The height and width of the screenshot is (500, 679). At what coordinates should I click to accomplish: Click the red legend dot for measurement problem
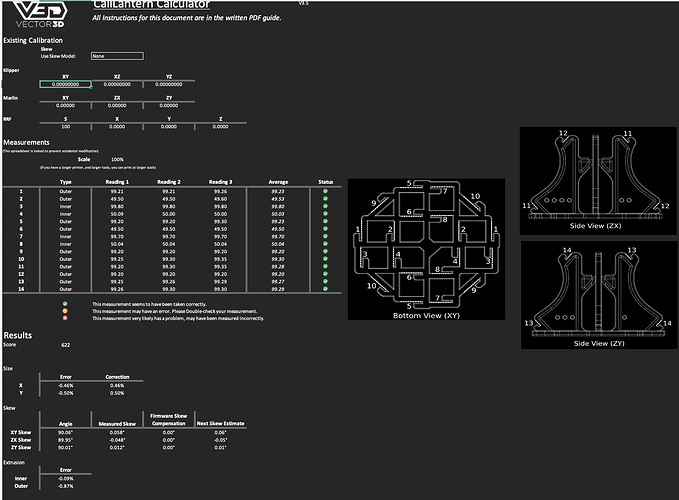tap(65, 318)
